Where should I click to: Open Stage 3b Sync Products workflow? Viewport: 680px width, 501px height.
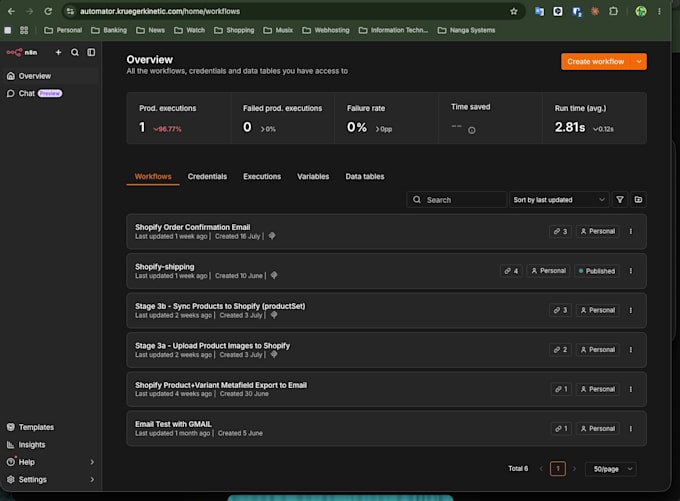[386, 310]
